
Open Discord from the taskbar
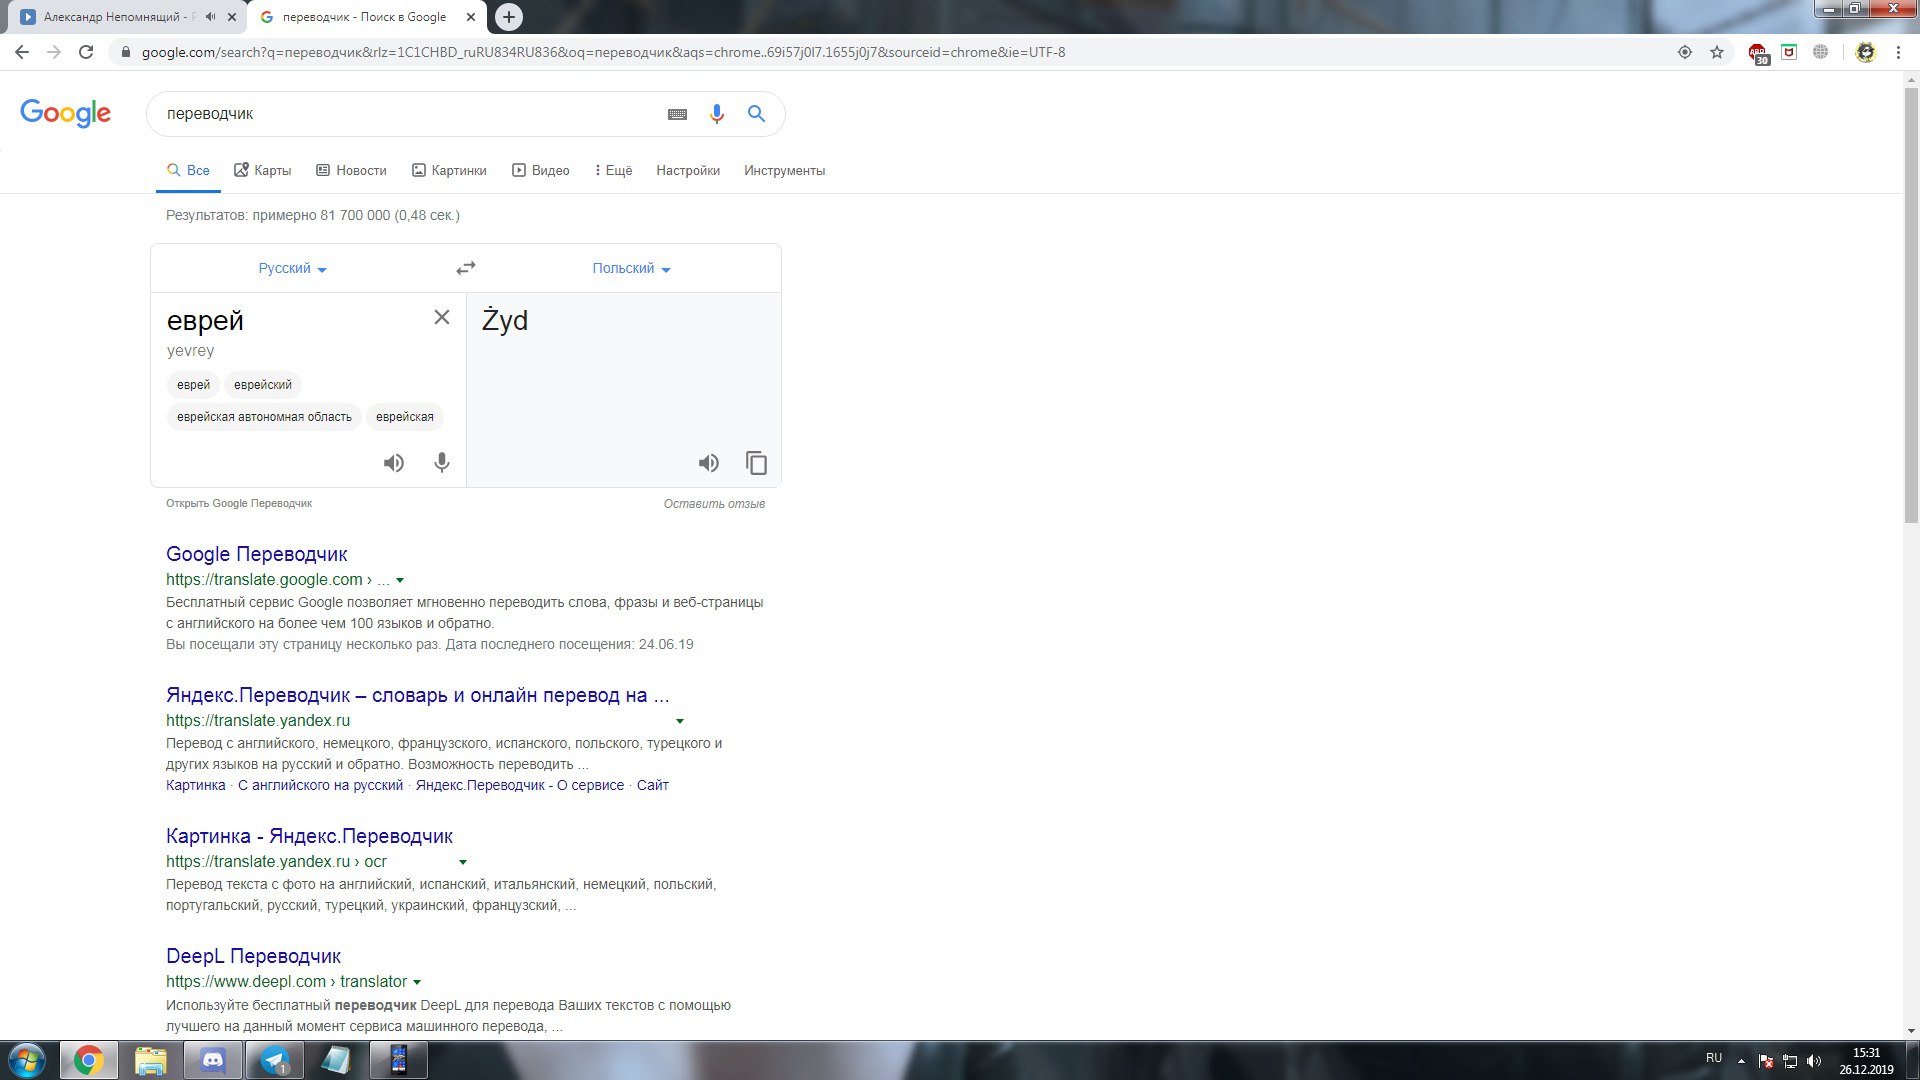pyautogui.click(x=213, y=1060)
